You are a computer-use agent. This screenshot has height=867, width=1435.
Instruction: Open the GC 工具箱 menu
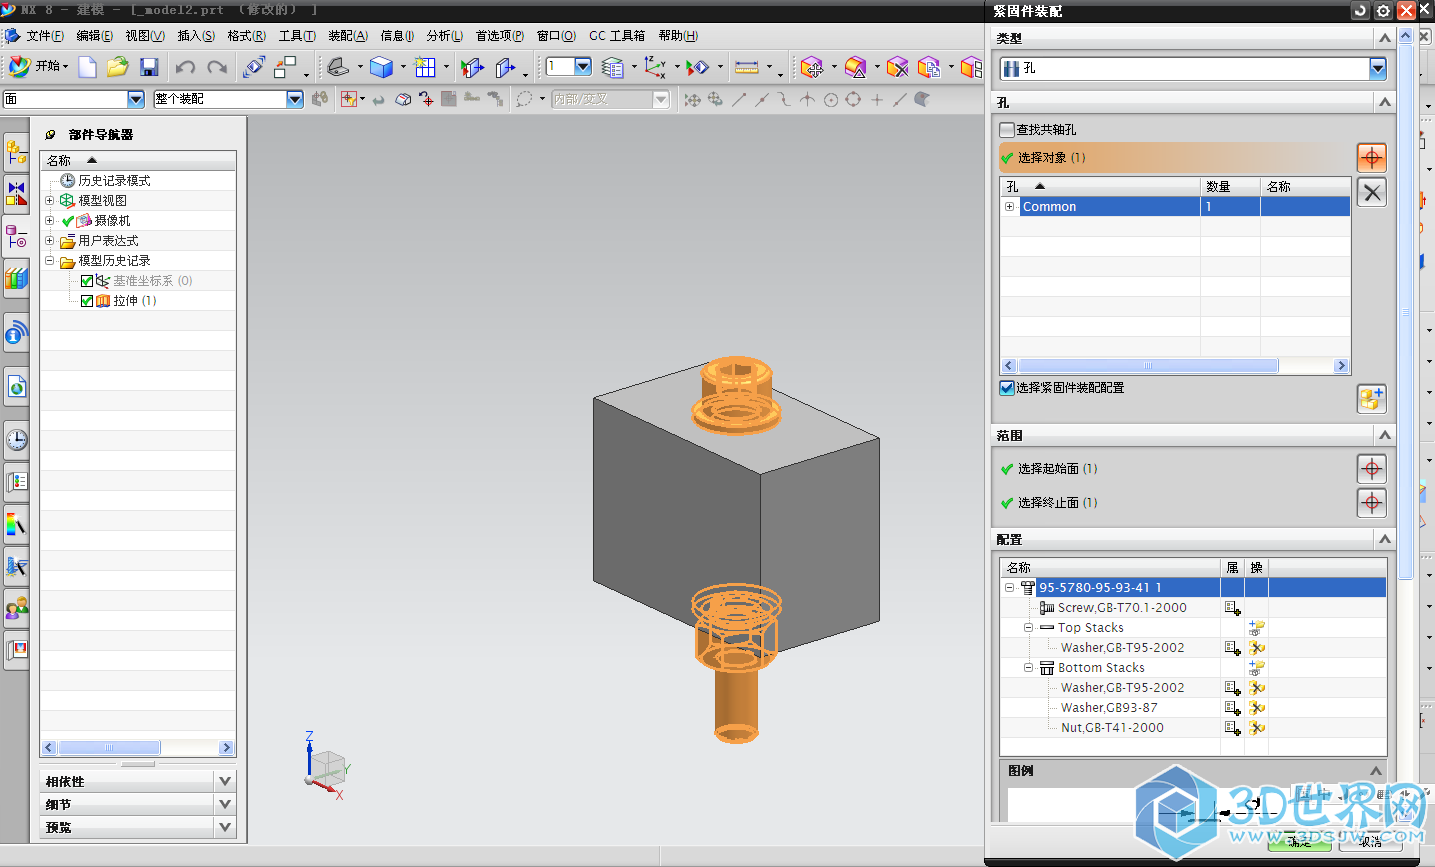click(617, 36)
